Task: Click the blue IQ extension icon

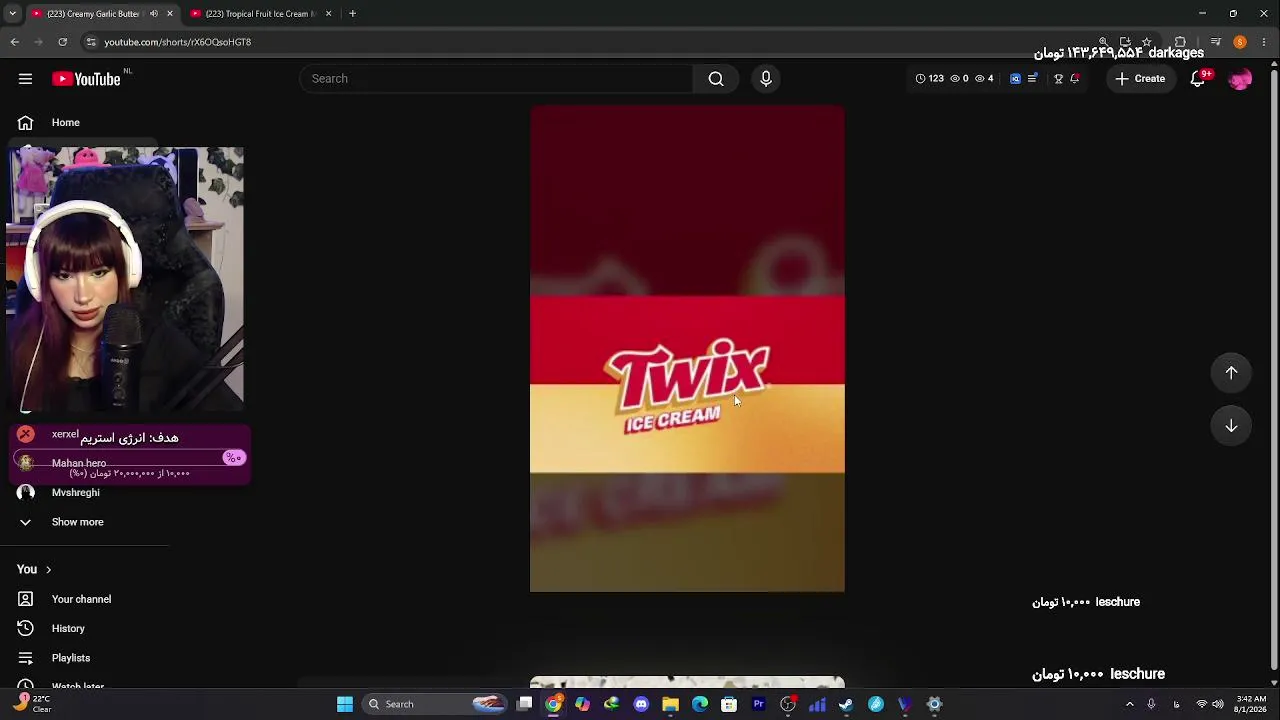Action: tap(1015, 79)
